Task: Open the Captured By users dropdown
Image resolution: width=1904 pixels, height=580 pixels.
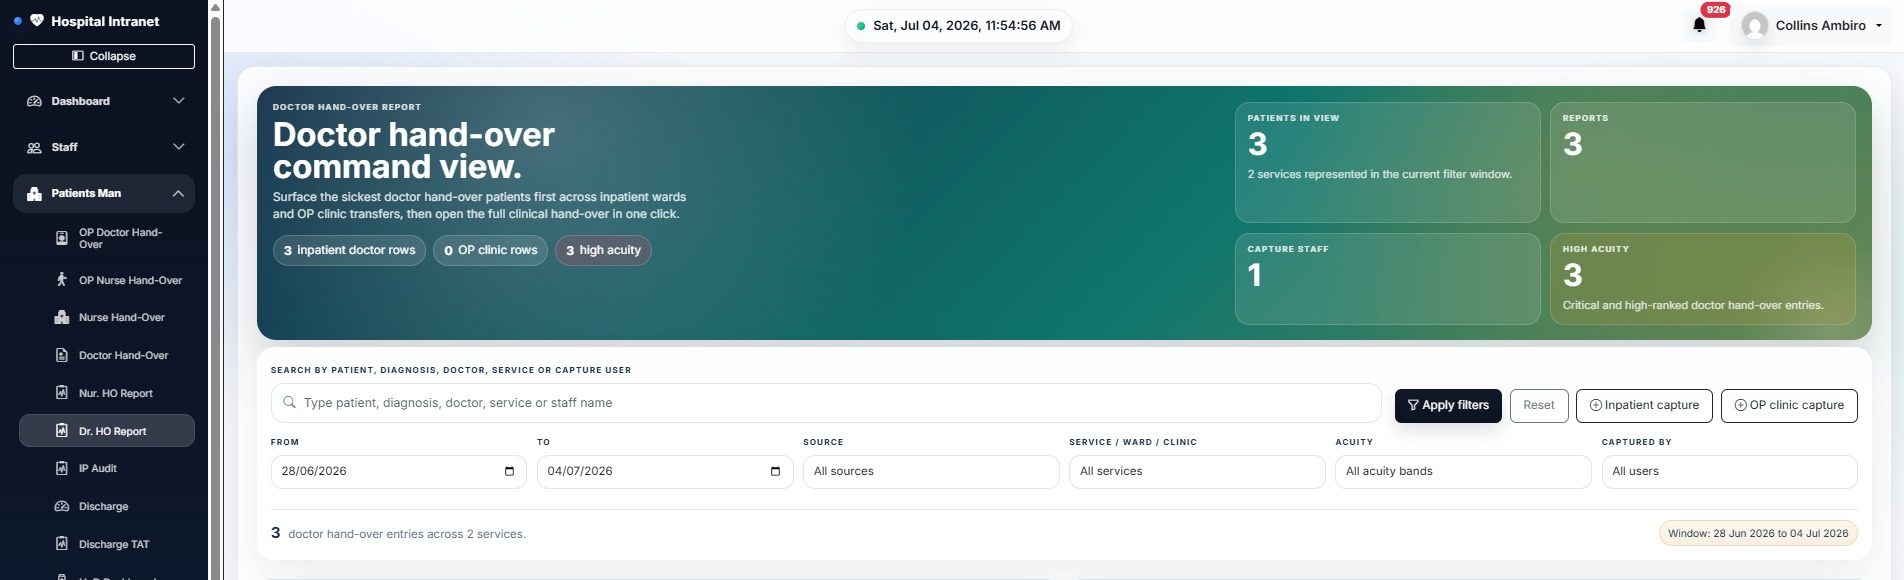Action: tap(1729, 472)
